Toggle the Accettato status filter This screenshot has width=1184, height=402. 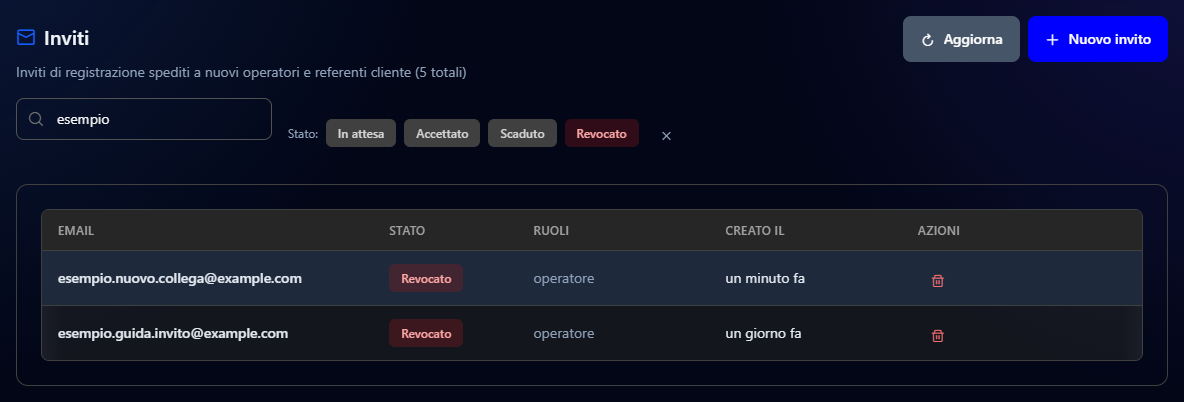point(442,133)
